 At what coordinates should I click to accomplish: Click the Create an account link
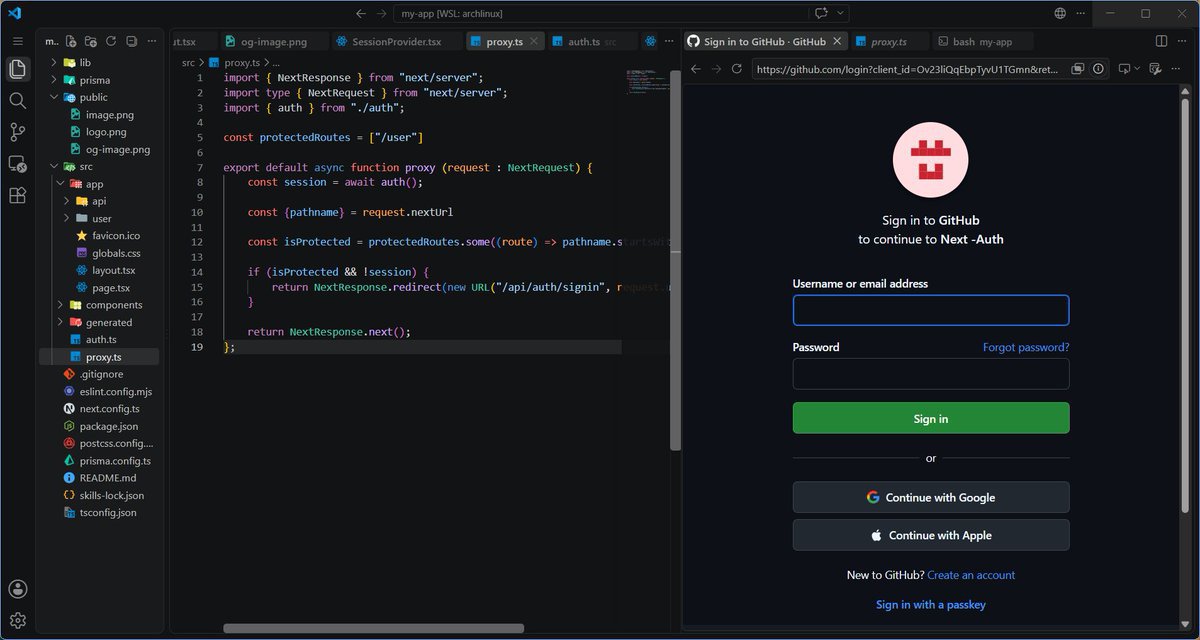click(971, 575)
